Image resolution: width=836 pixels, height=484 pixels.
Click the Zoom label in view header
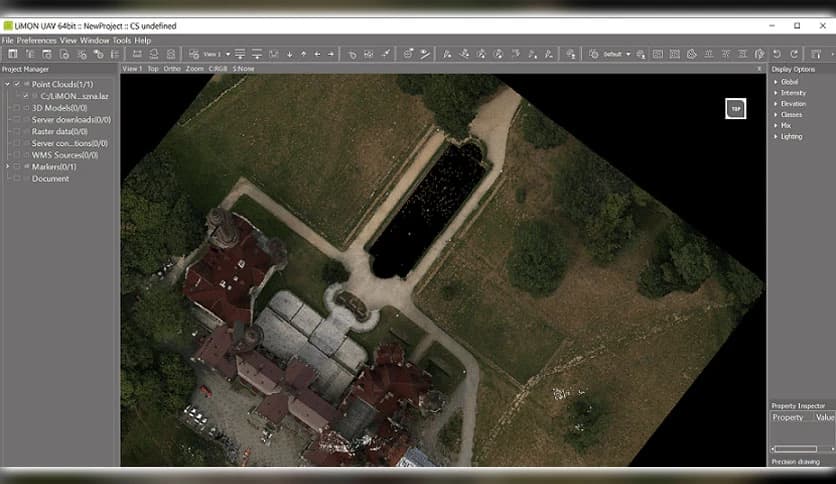(195, 69)
